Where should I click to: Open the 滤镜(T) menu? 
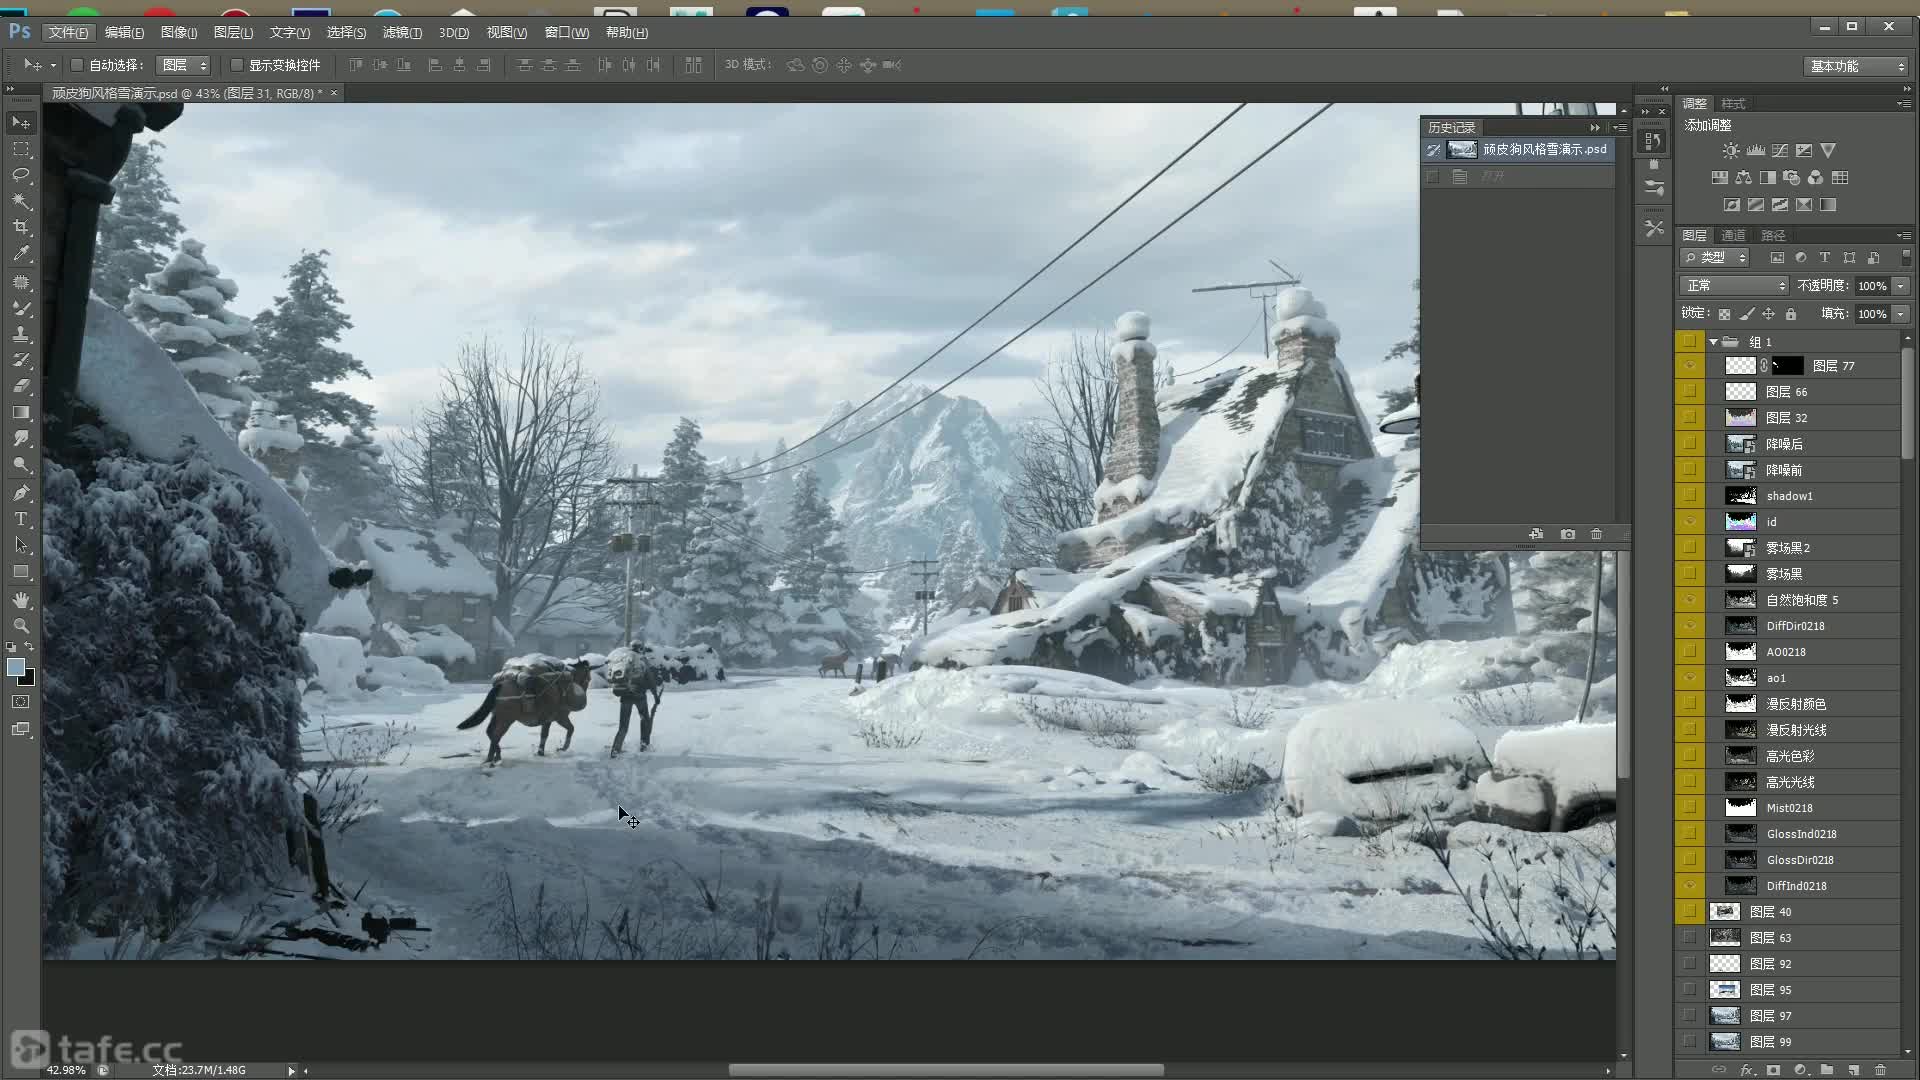click(x=402, y=33)
